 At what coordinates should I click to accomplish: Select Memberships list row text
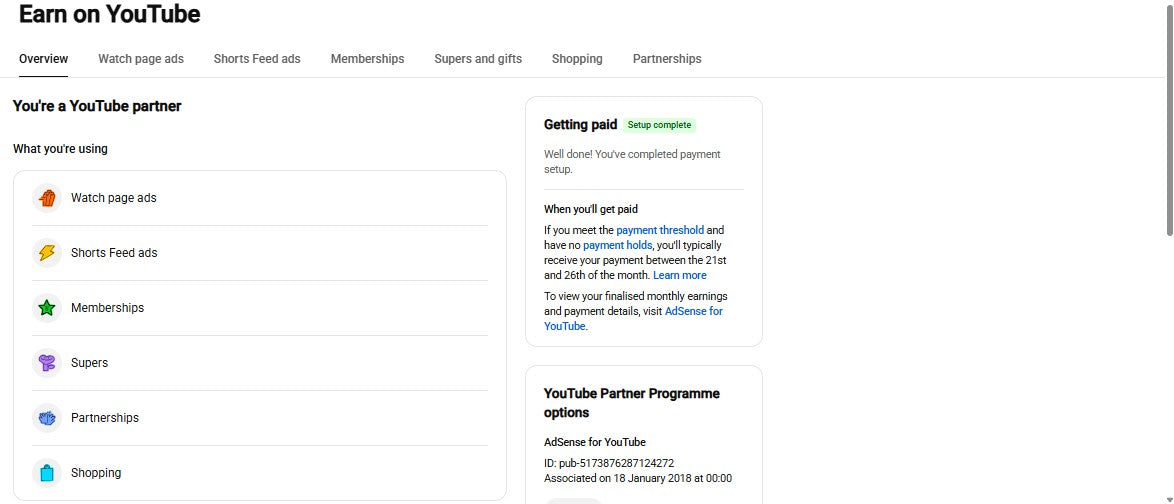click(x=108, y=308)
